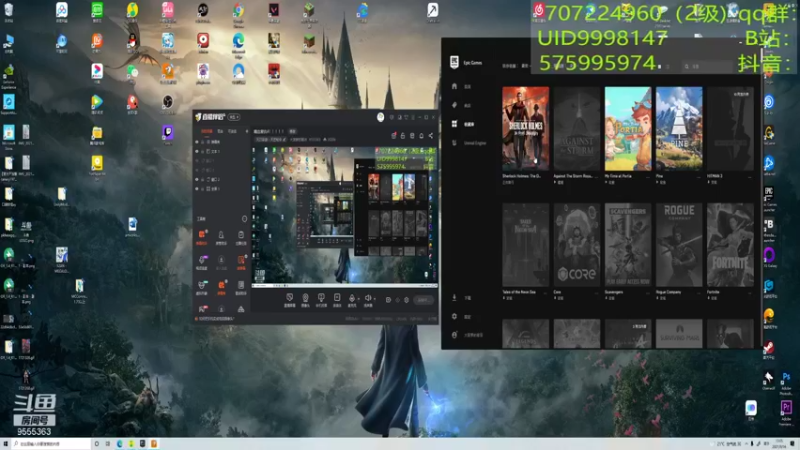Toggle eye icon on fifth source row
Screen dimensions: 800x450
[x=197, y=180]
